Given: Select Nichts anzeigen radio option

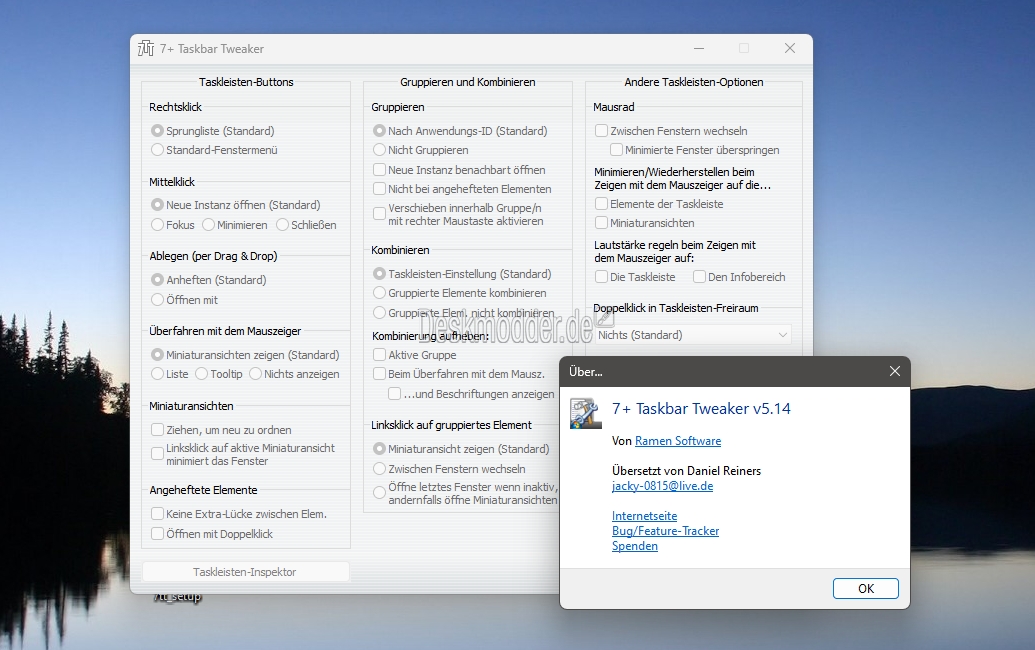Looking at the screenshot, I should coord(255,374).
